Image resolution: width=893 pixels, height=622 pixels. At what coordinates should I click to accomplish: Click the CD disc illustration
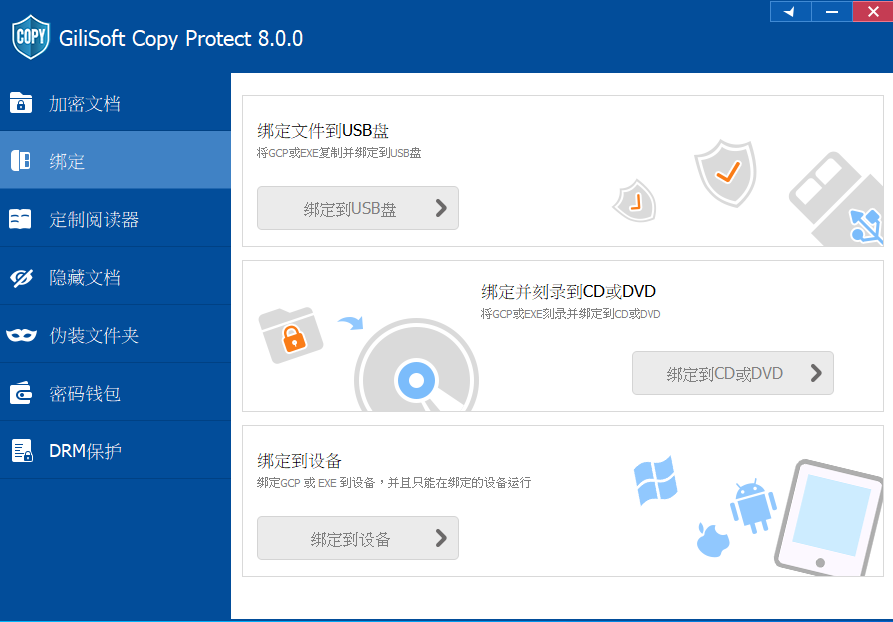(x=416, y=366)
